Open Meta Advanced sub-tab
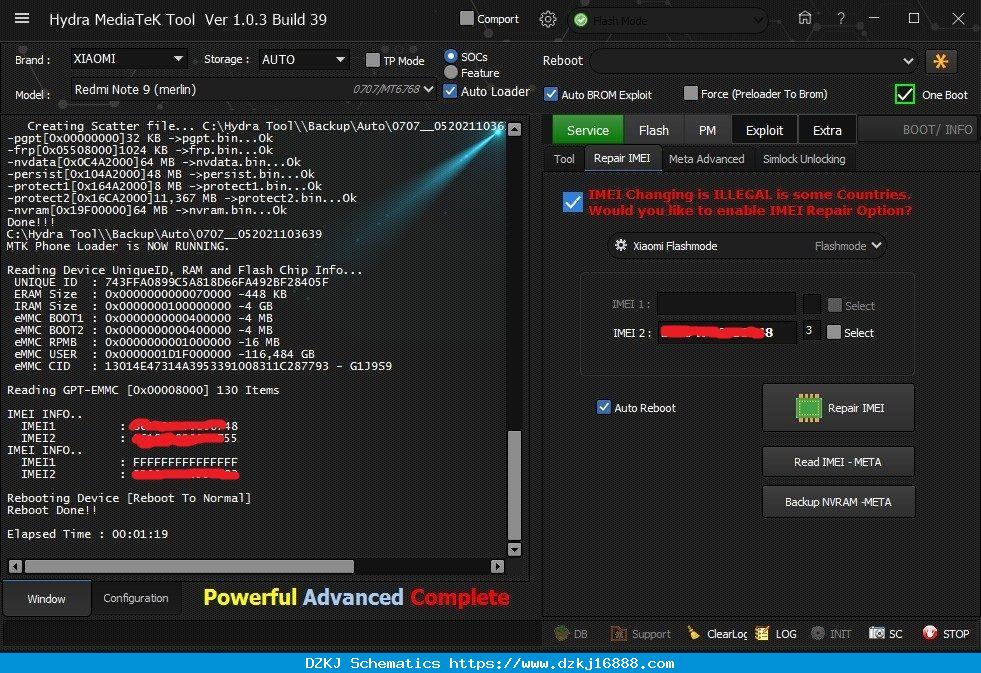The height and width of the screenshot is (673, 981). point(706,159)
